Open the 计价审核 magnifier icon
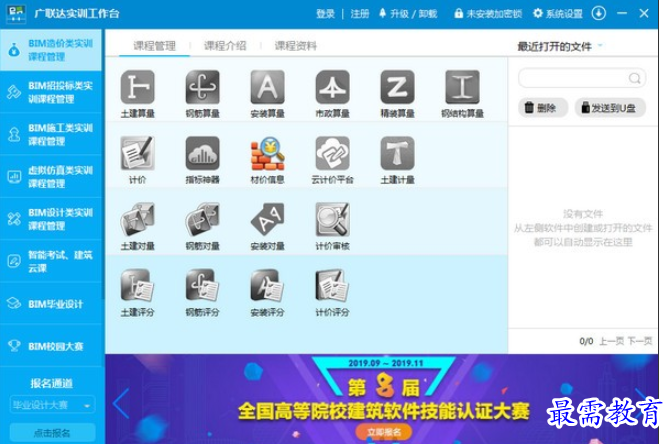 point(333,219)
